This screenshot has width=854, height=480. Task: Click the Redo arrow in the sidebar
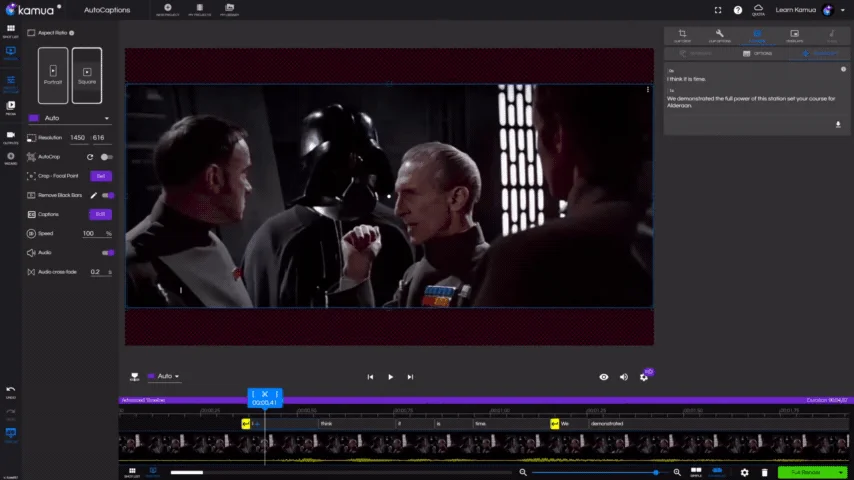[10, 414]
